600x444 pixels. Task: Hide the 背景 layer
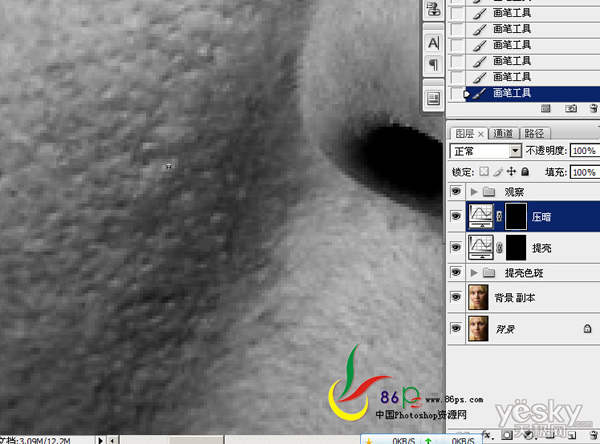point(456,328)
